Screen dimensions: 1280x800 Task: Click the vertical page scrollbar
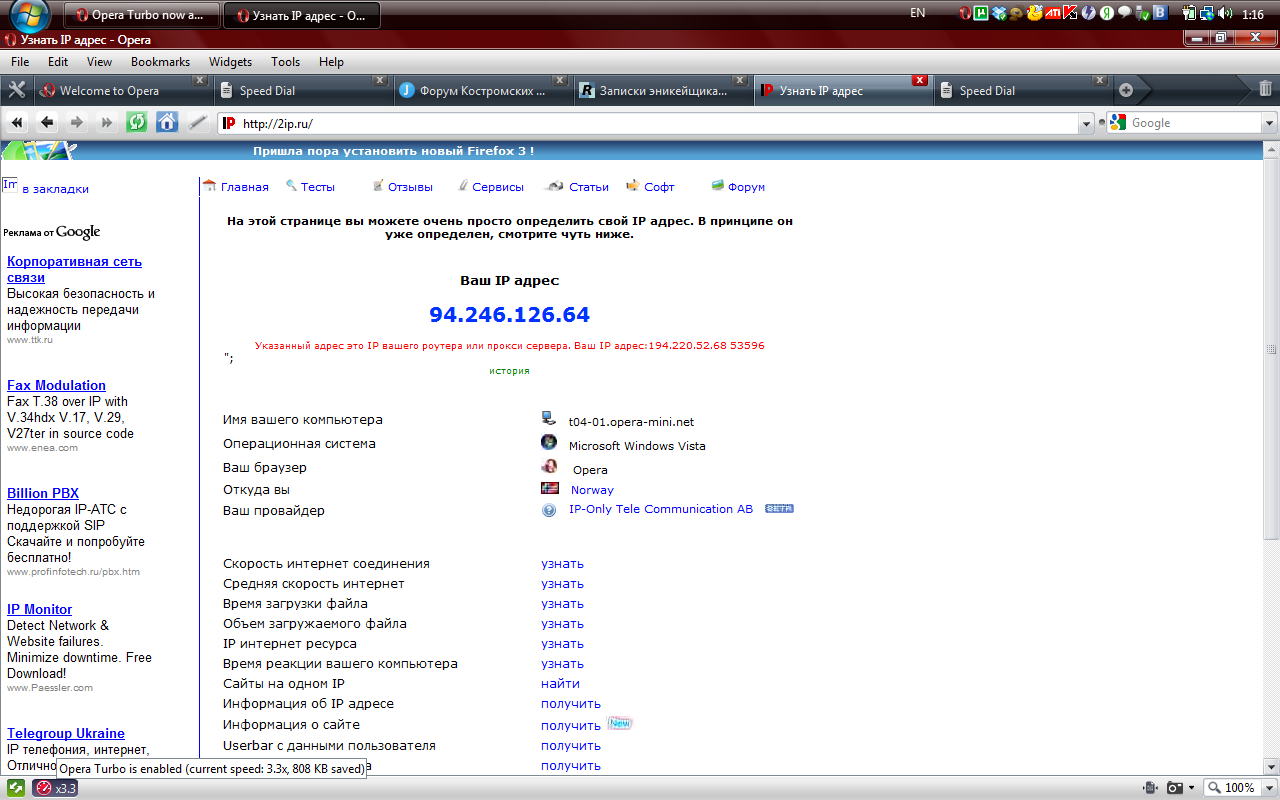1271,350
